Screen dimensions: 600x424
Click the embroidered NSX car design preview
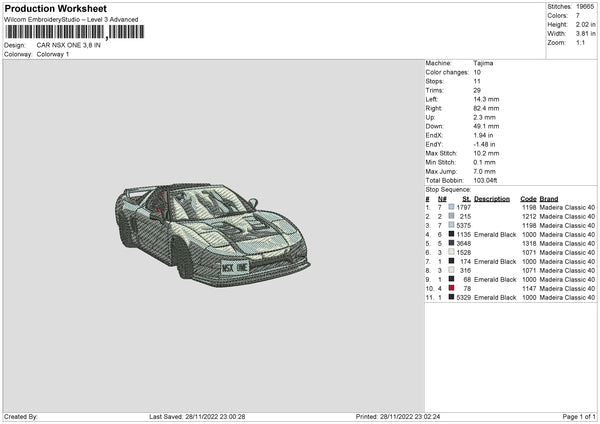point(213,231)
